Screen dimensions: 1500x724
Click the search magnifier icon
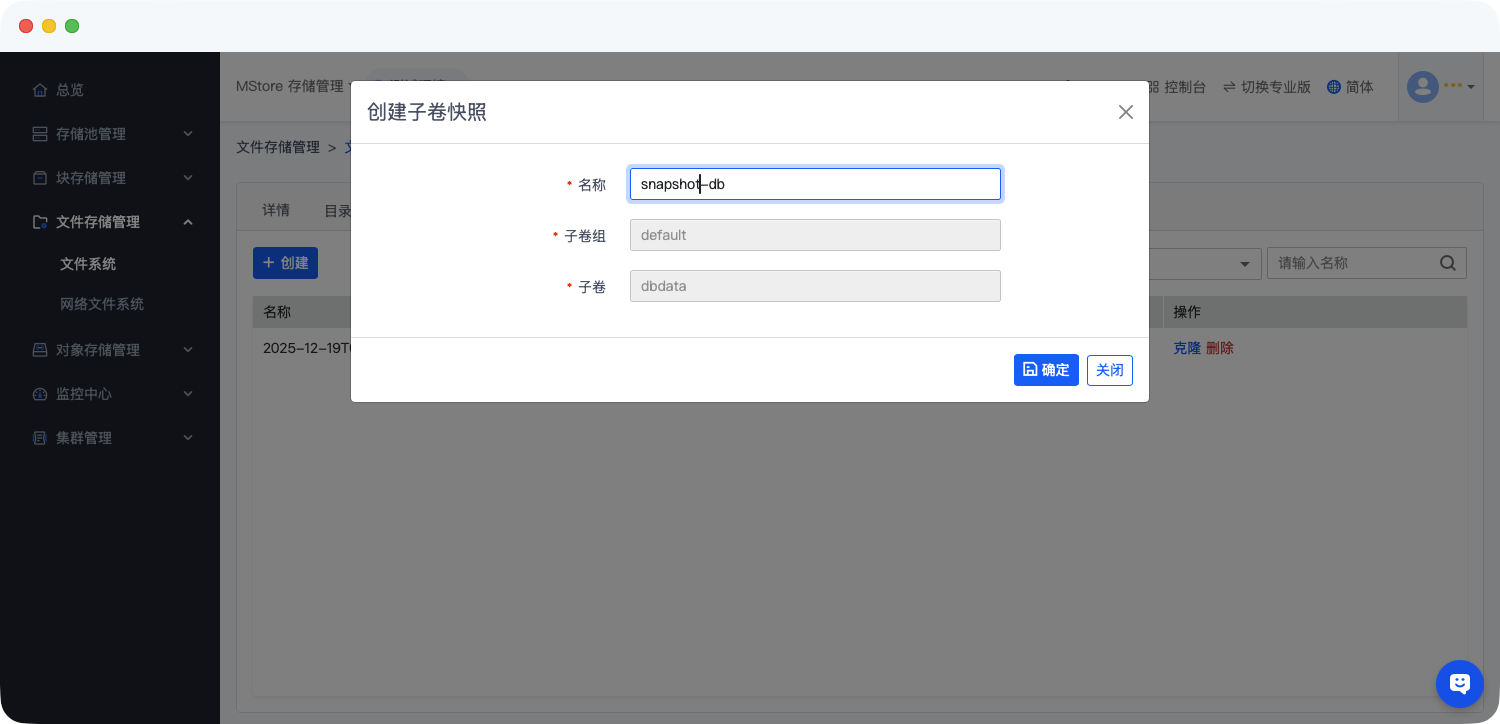pyautogui.click(x=1448, y=263)
